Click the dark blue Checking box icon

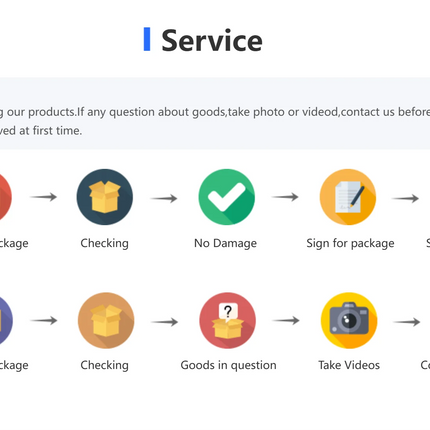click(105, 197)
